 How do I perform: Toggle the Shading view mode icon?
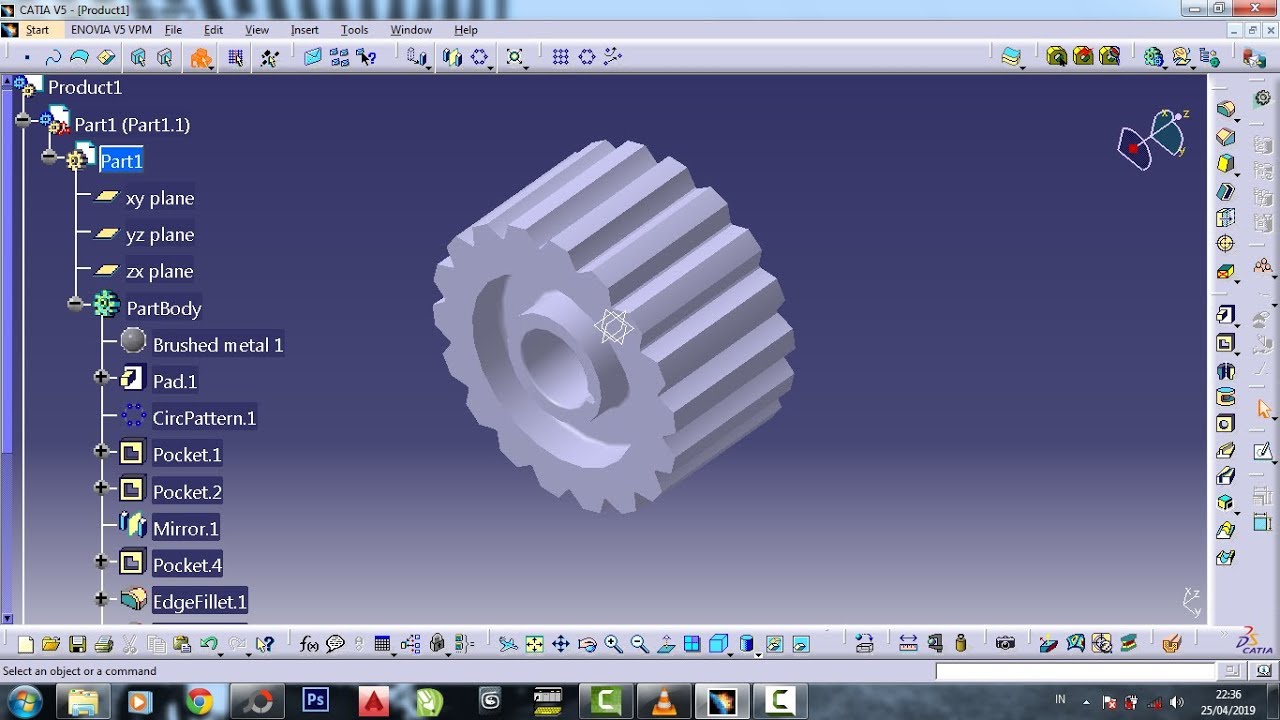(746, 644)
